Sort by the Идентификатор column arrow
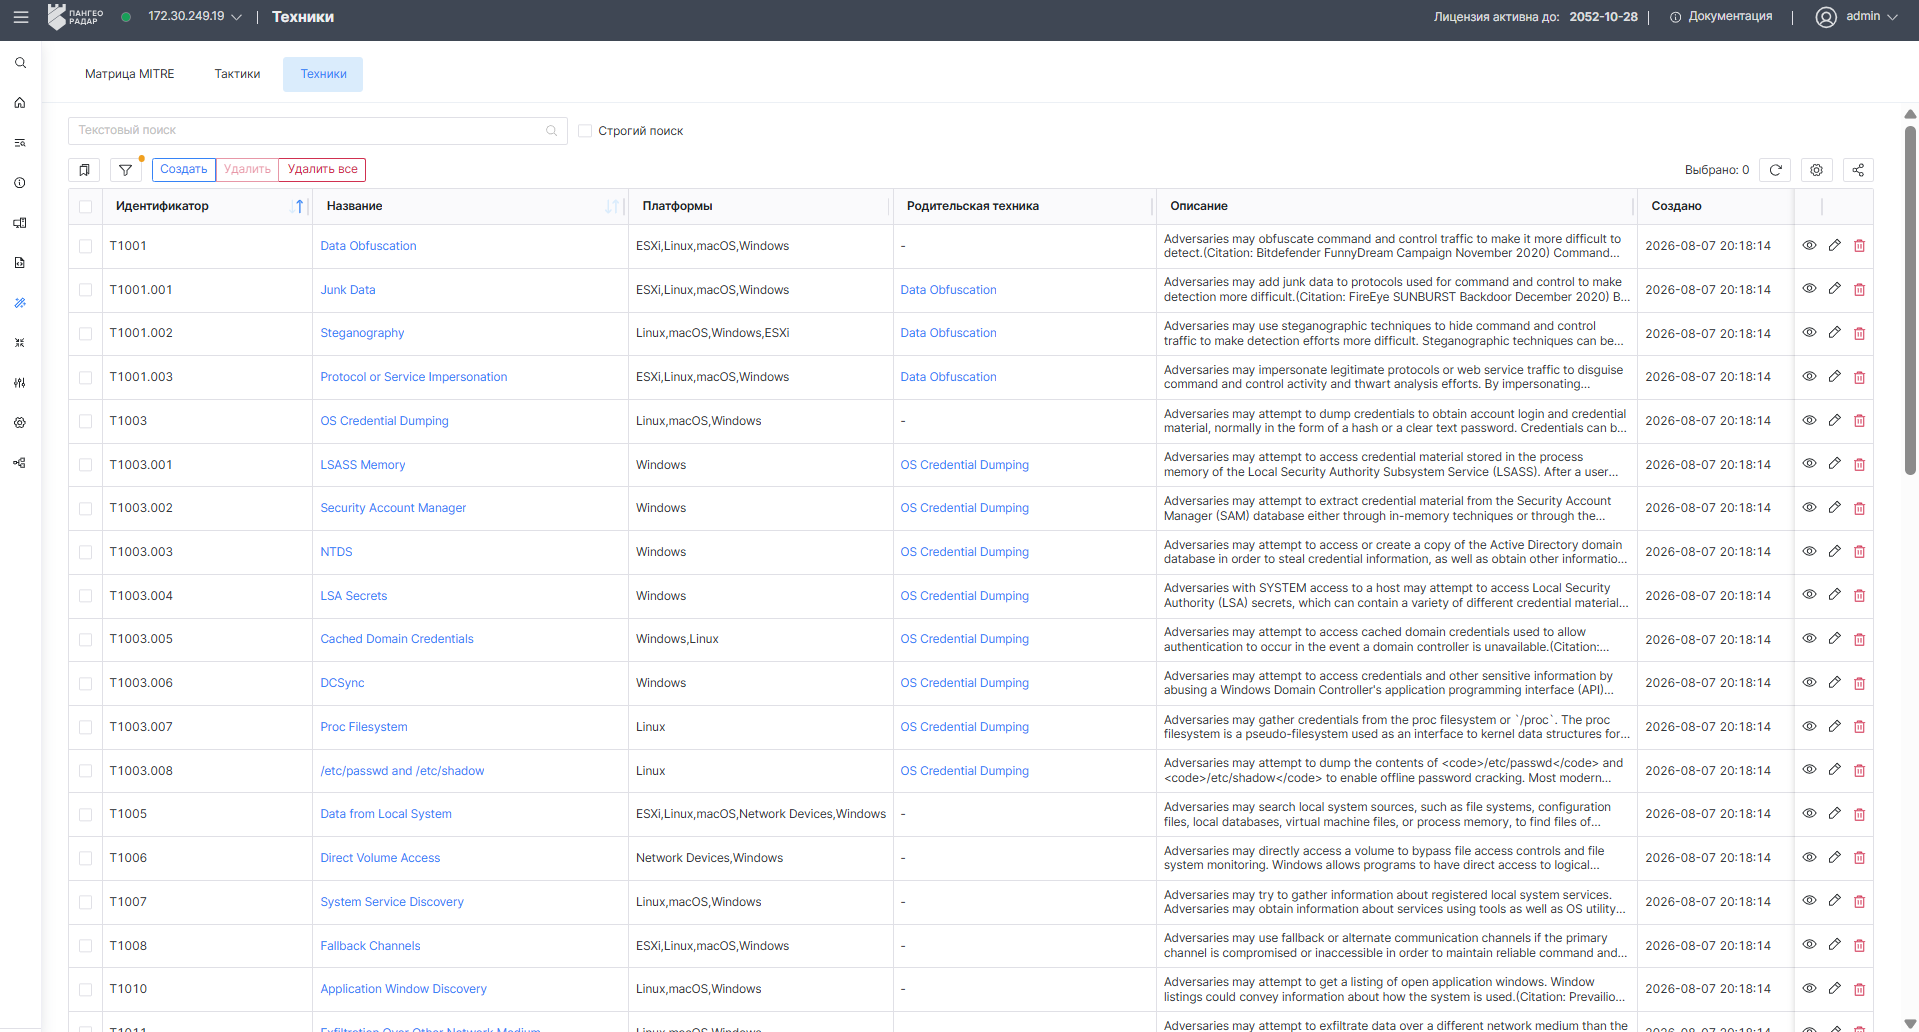 click(299, 207)
